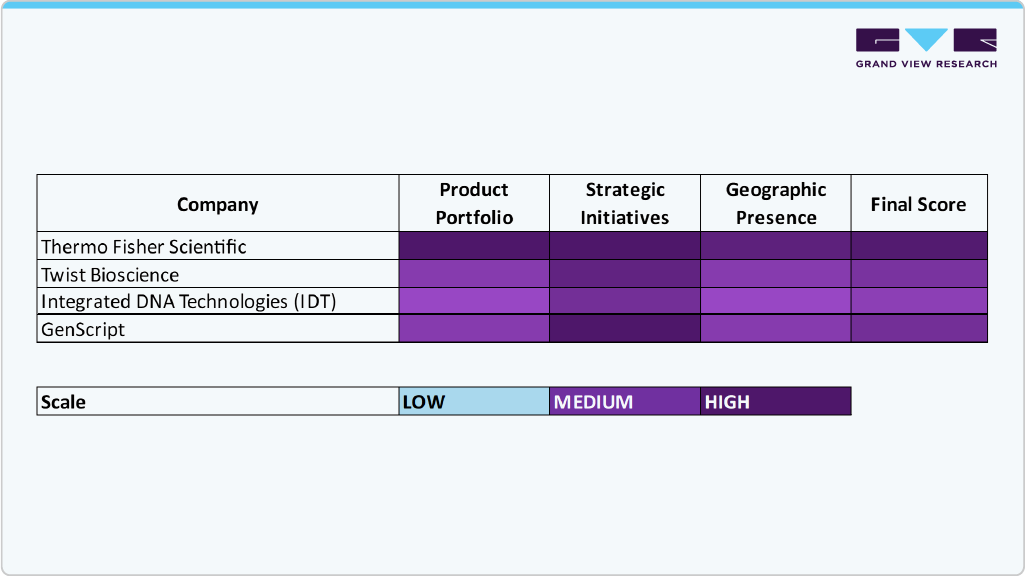Click the Geographic Presence column header

(776, 204)
